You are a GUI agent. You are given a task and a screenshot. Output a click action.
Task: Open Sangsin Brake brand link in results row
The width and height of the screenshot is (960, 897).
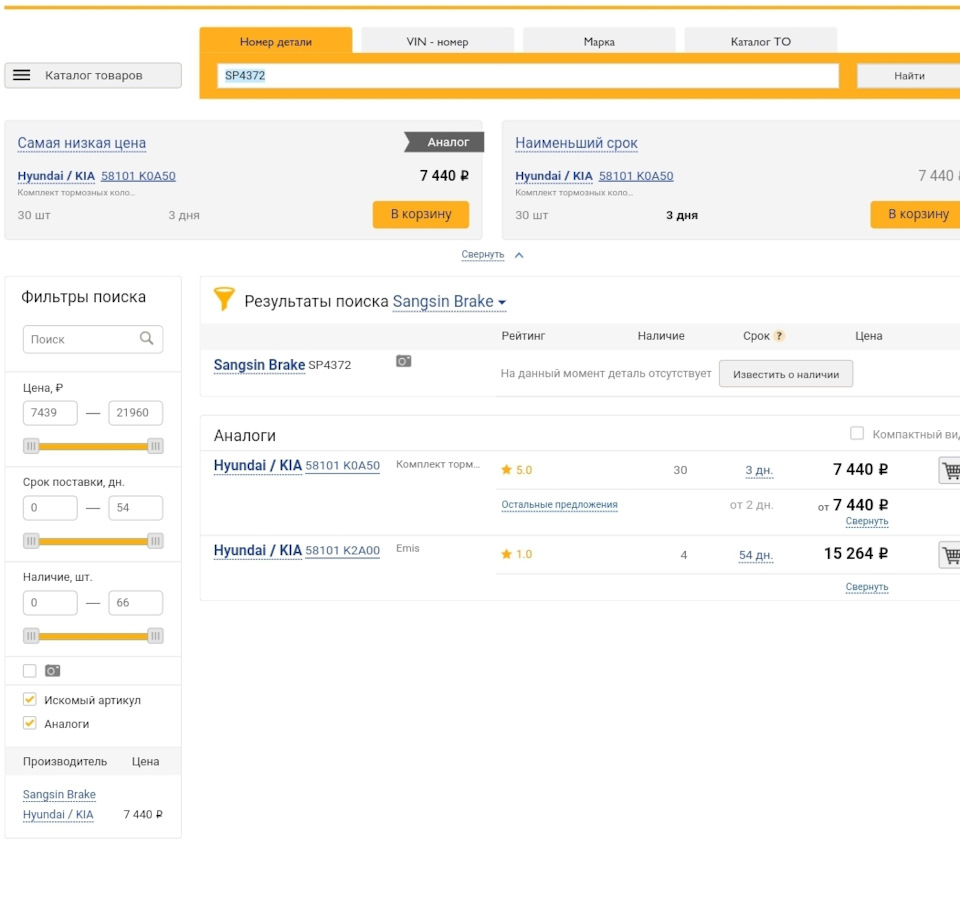pyautogui.click(x=259, y=365)
